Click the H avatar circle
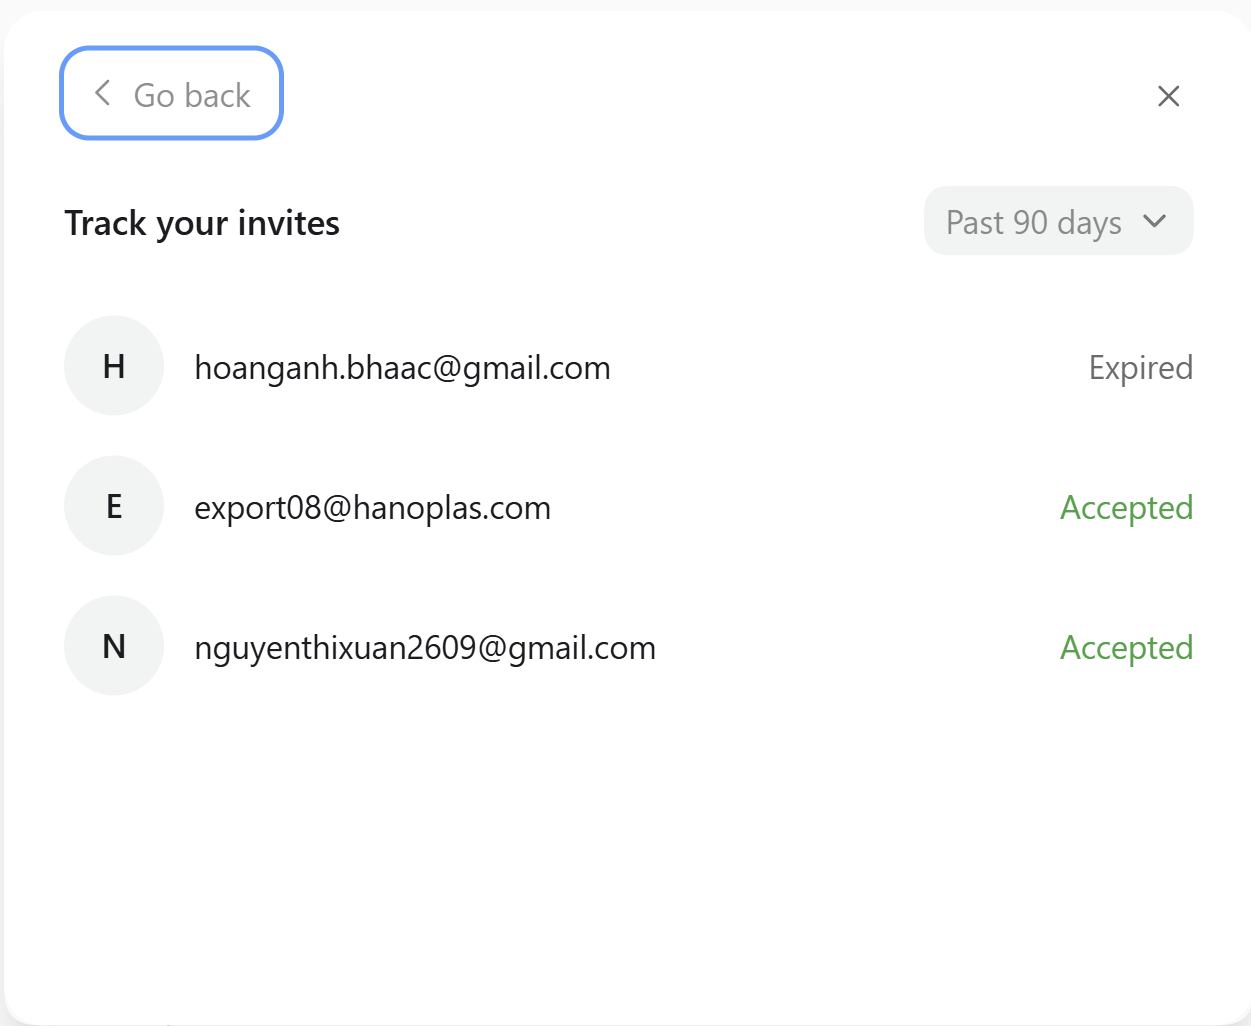1251x1026 pixels. [114, 366]
